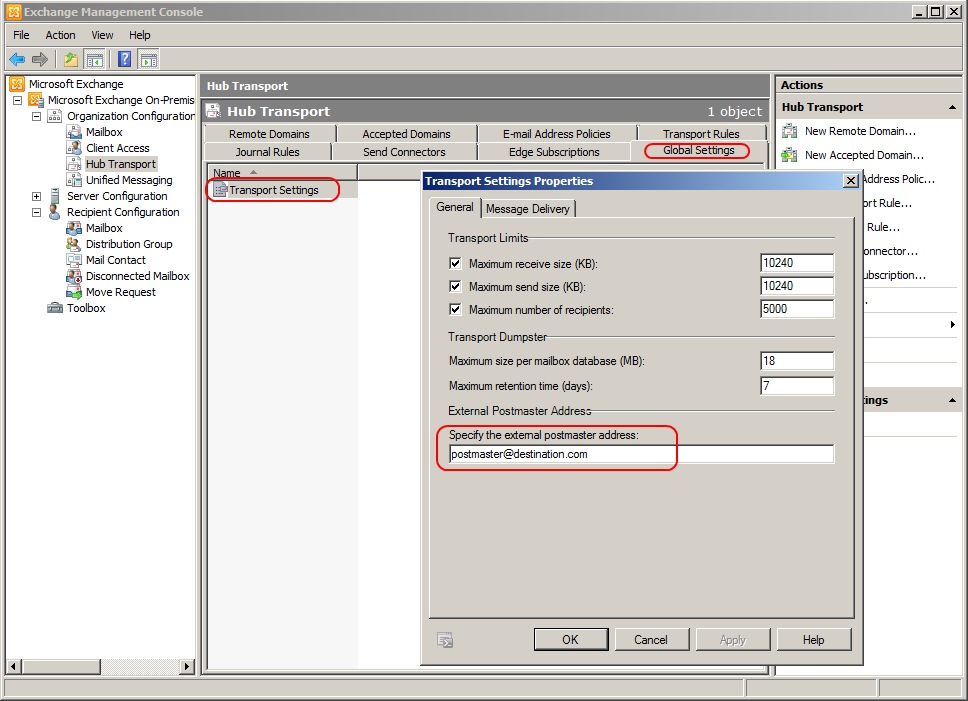This screenshot has height=701, width=968.
Task: Click the New Remote Domain action icon
Action: [x=790, y=131]
